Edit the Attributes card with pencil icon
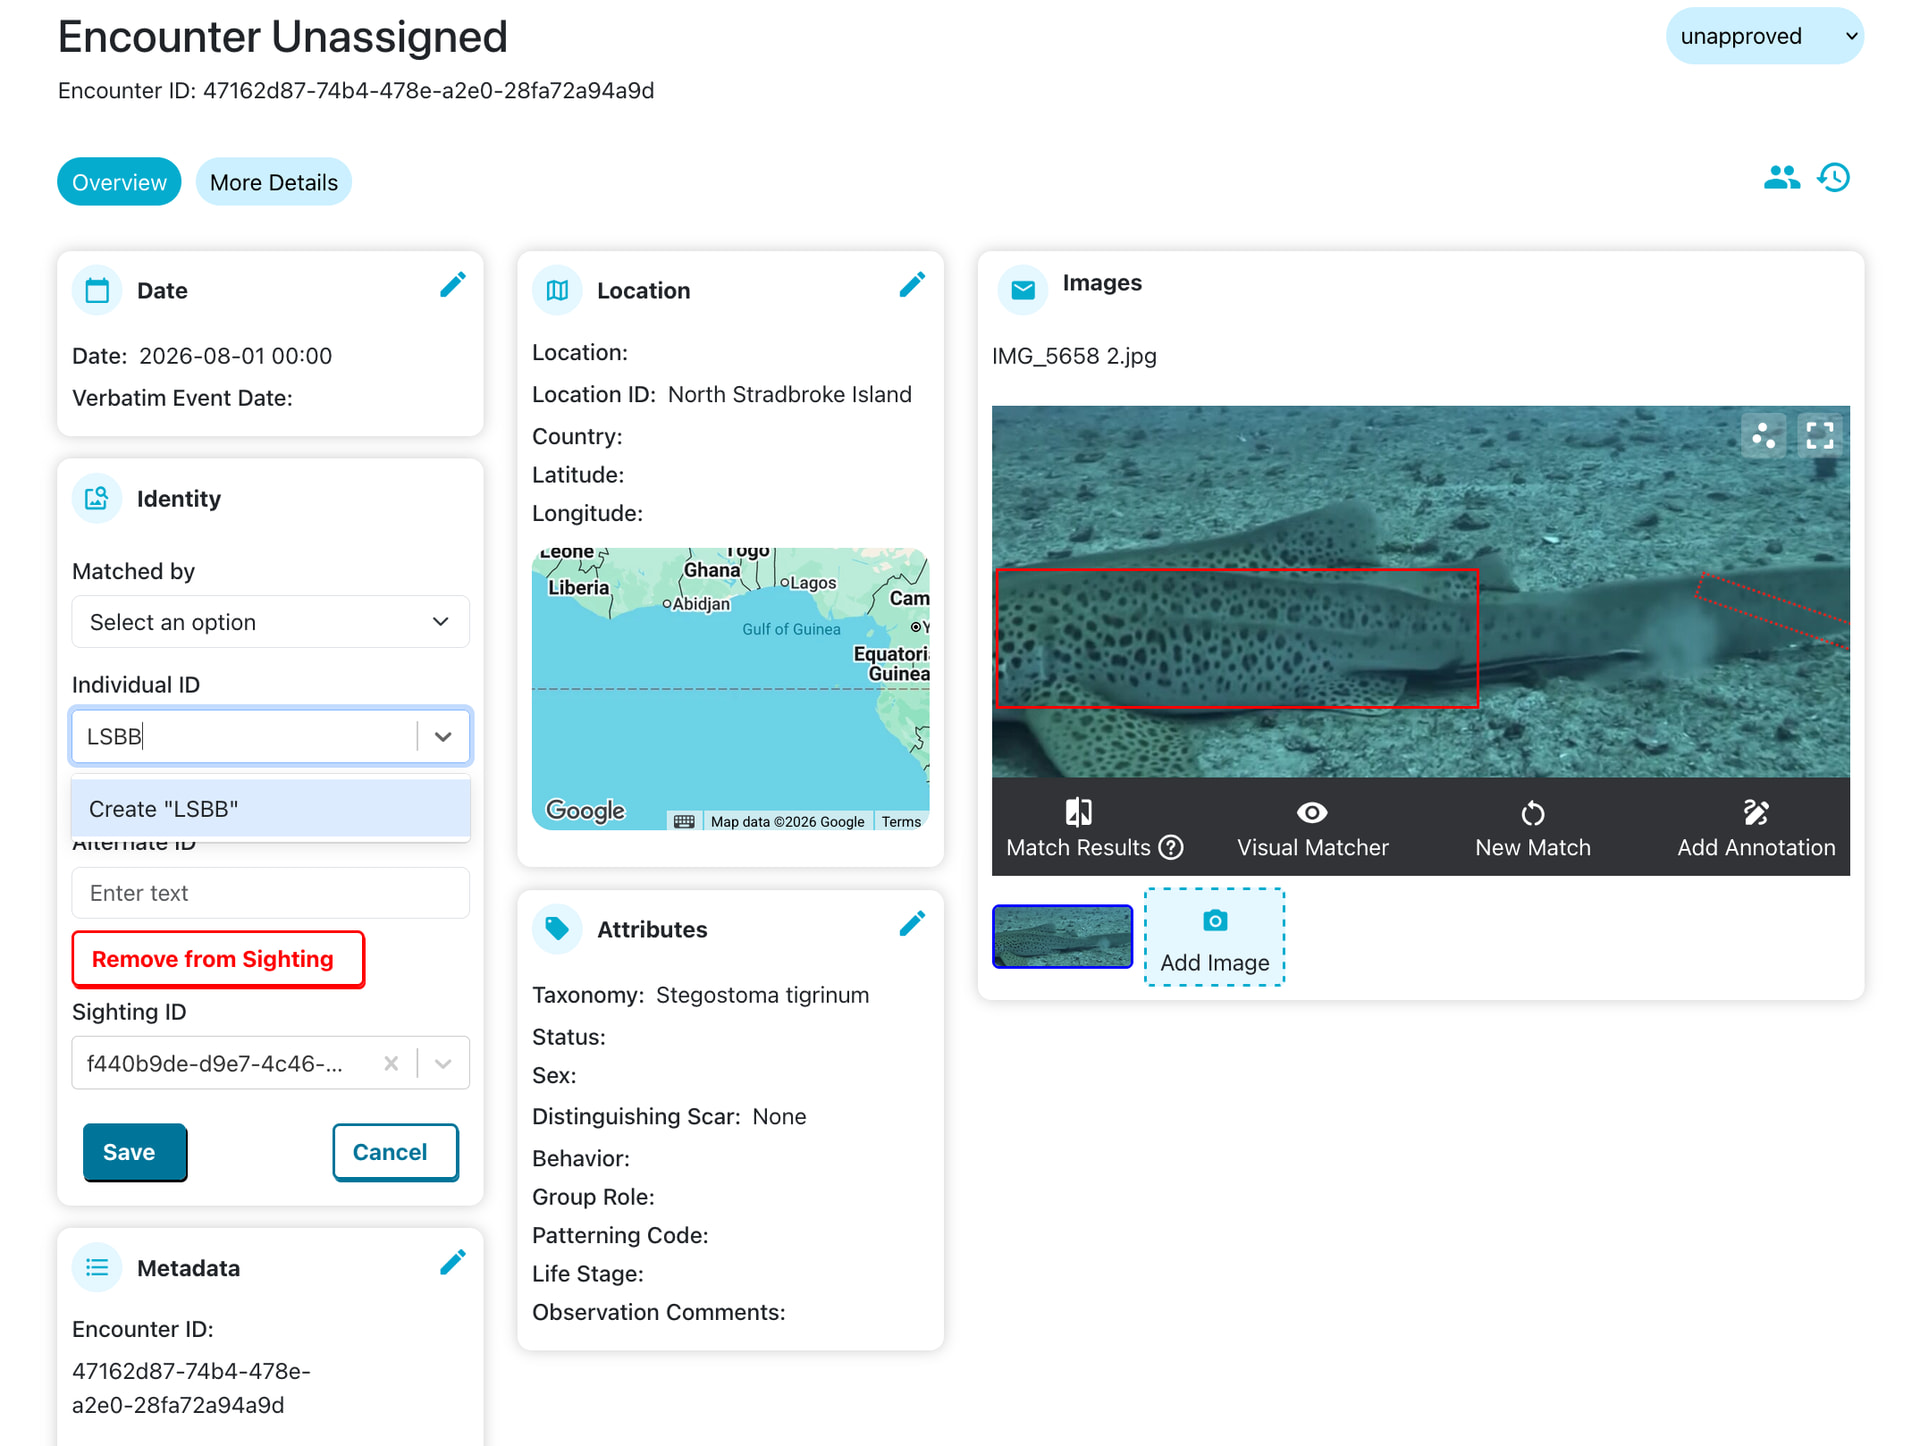1920x1446 pixels. coord(912,924)
